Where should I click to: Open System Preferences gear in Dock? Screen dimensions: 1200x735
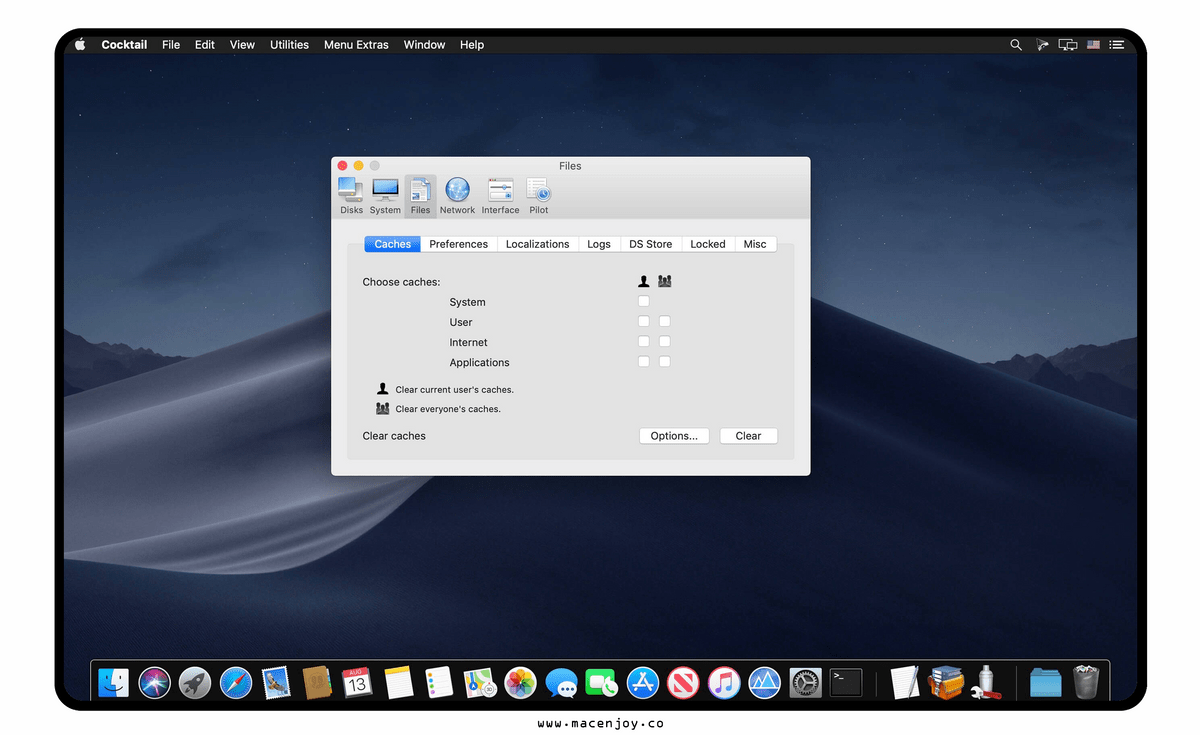(x=805, y=683)
